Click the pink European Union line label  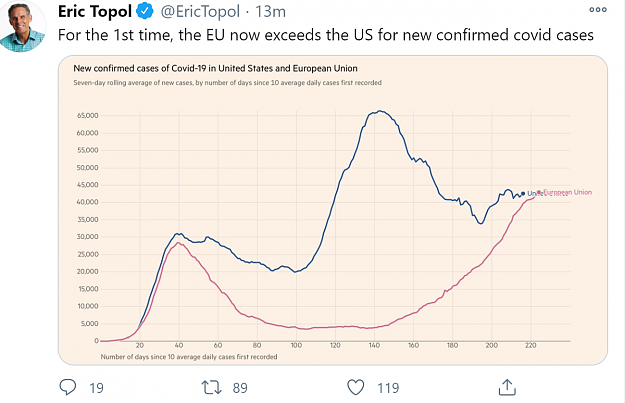567,192
